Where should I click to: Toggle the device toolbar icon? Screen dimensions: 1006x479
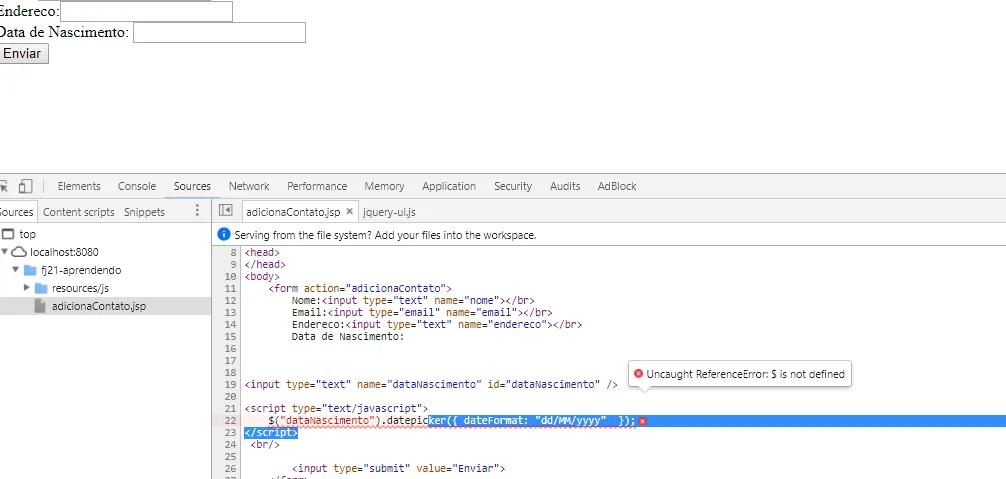point(25,186)
